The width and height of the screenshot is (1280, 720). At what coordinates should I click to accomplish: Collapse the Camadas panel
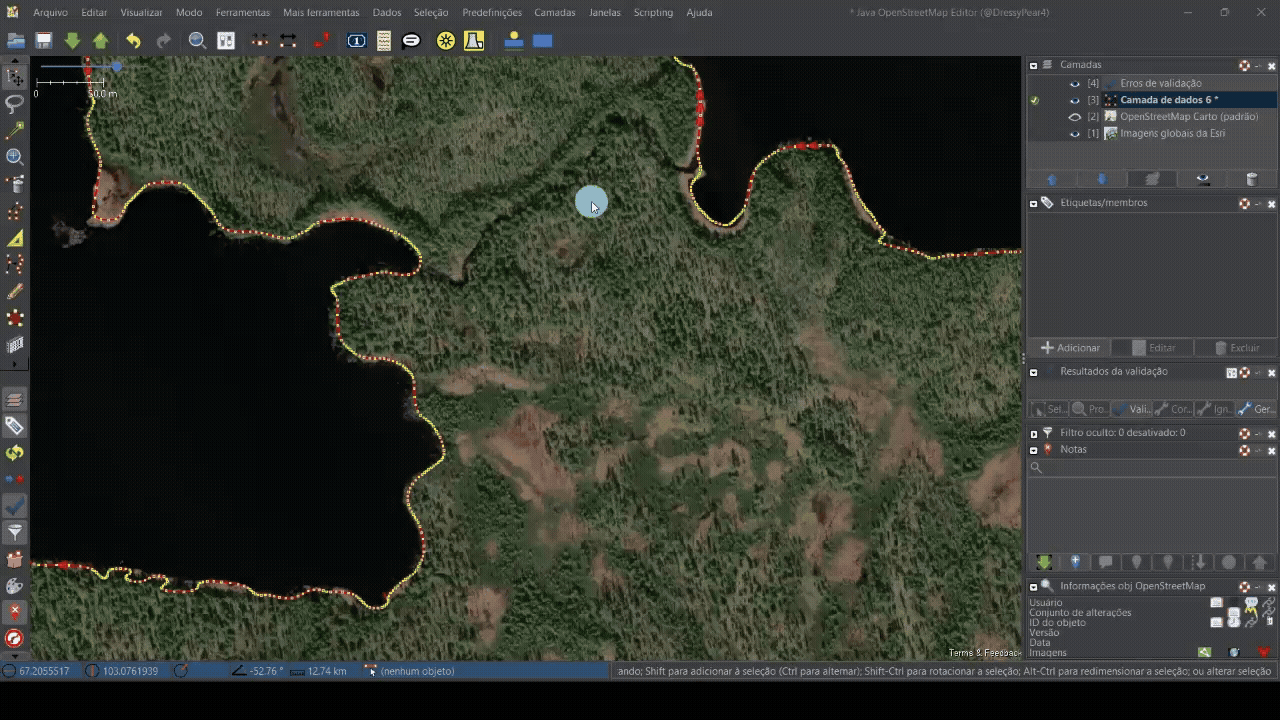1033,66
